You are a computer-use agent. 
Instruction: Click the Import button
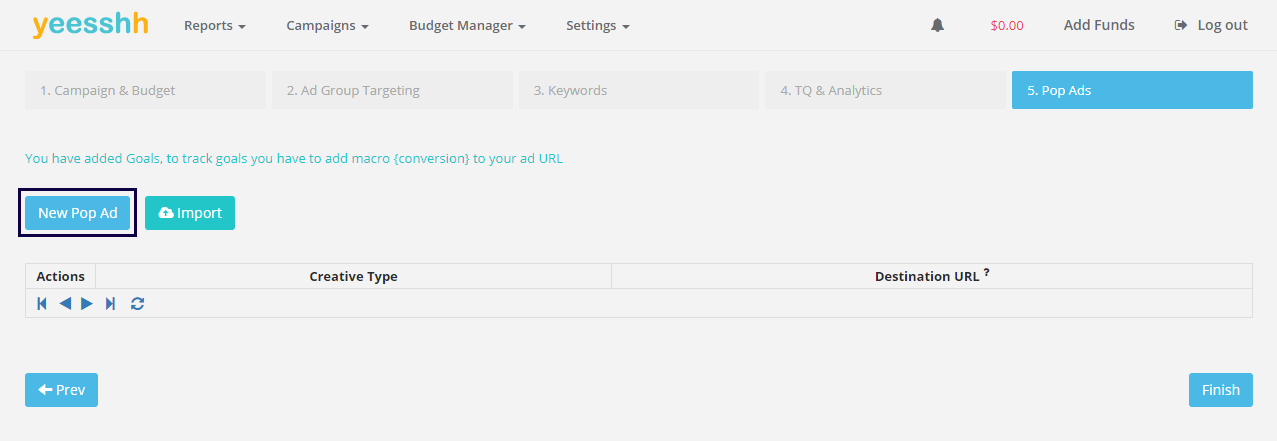(190, 213)
